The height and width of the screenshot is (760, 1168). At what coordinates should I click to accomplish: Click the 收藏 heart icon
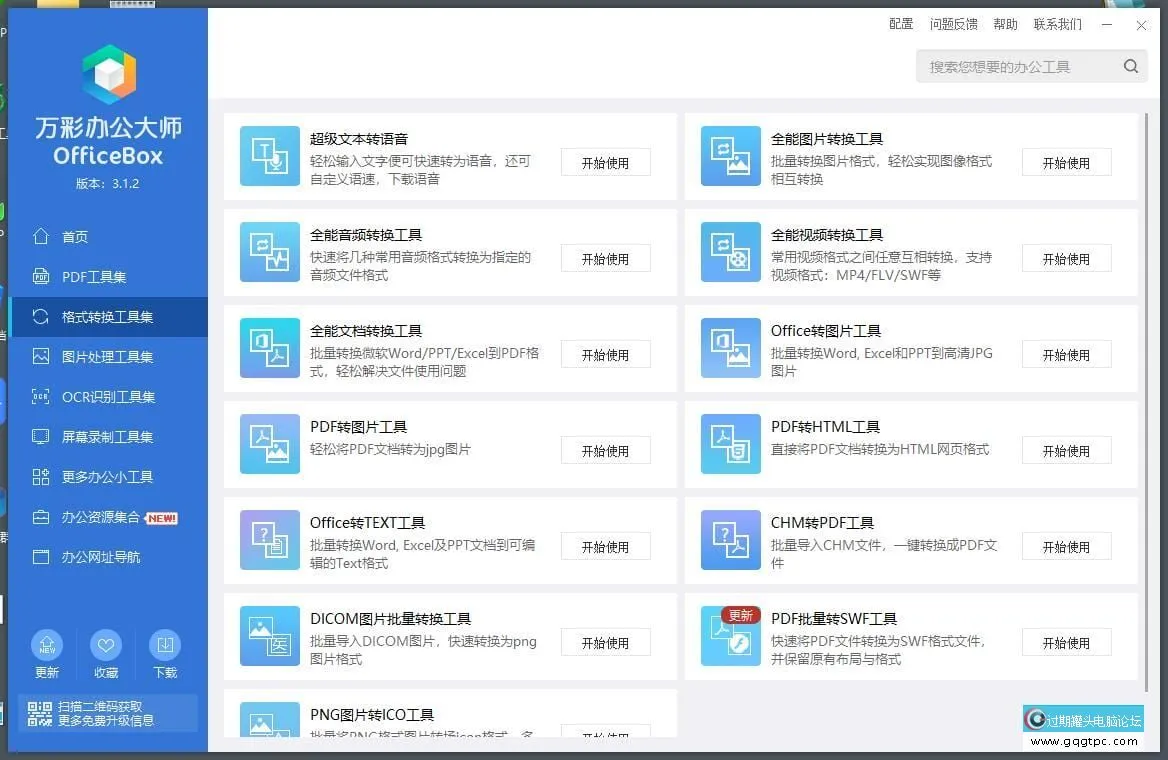tap(106, 645)
